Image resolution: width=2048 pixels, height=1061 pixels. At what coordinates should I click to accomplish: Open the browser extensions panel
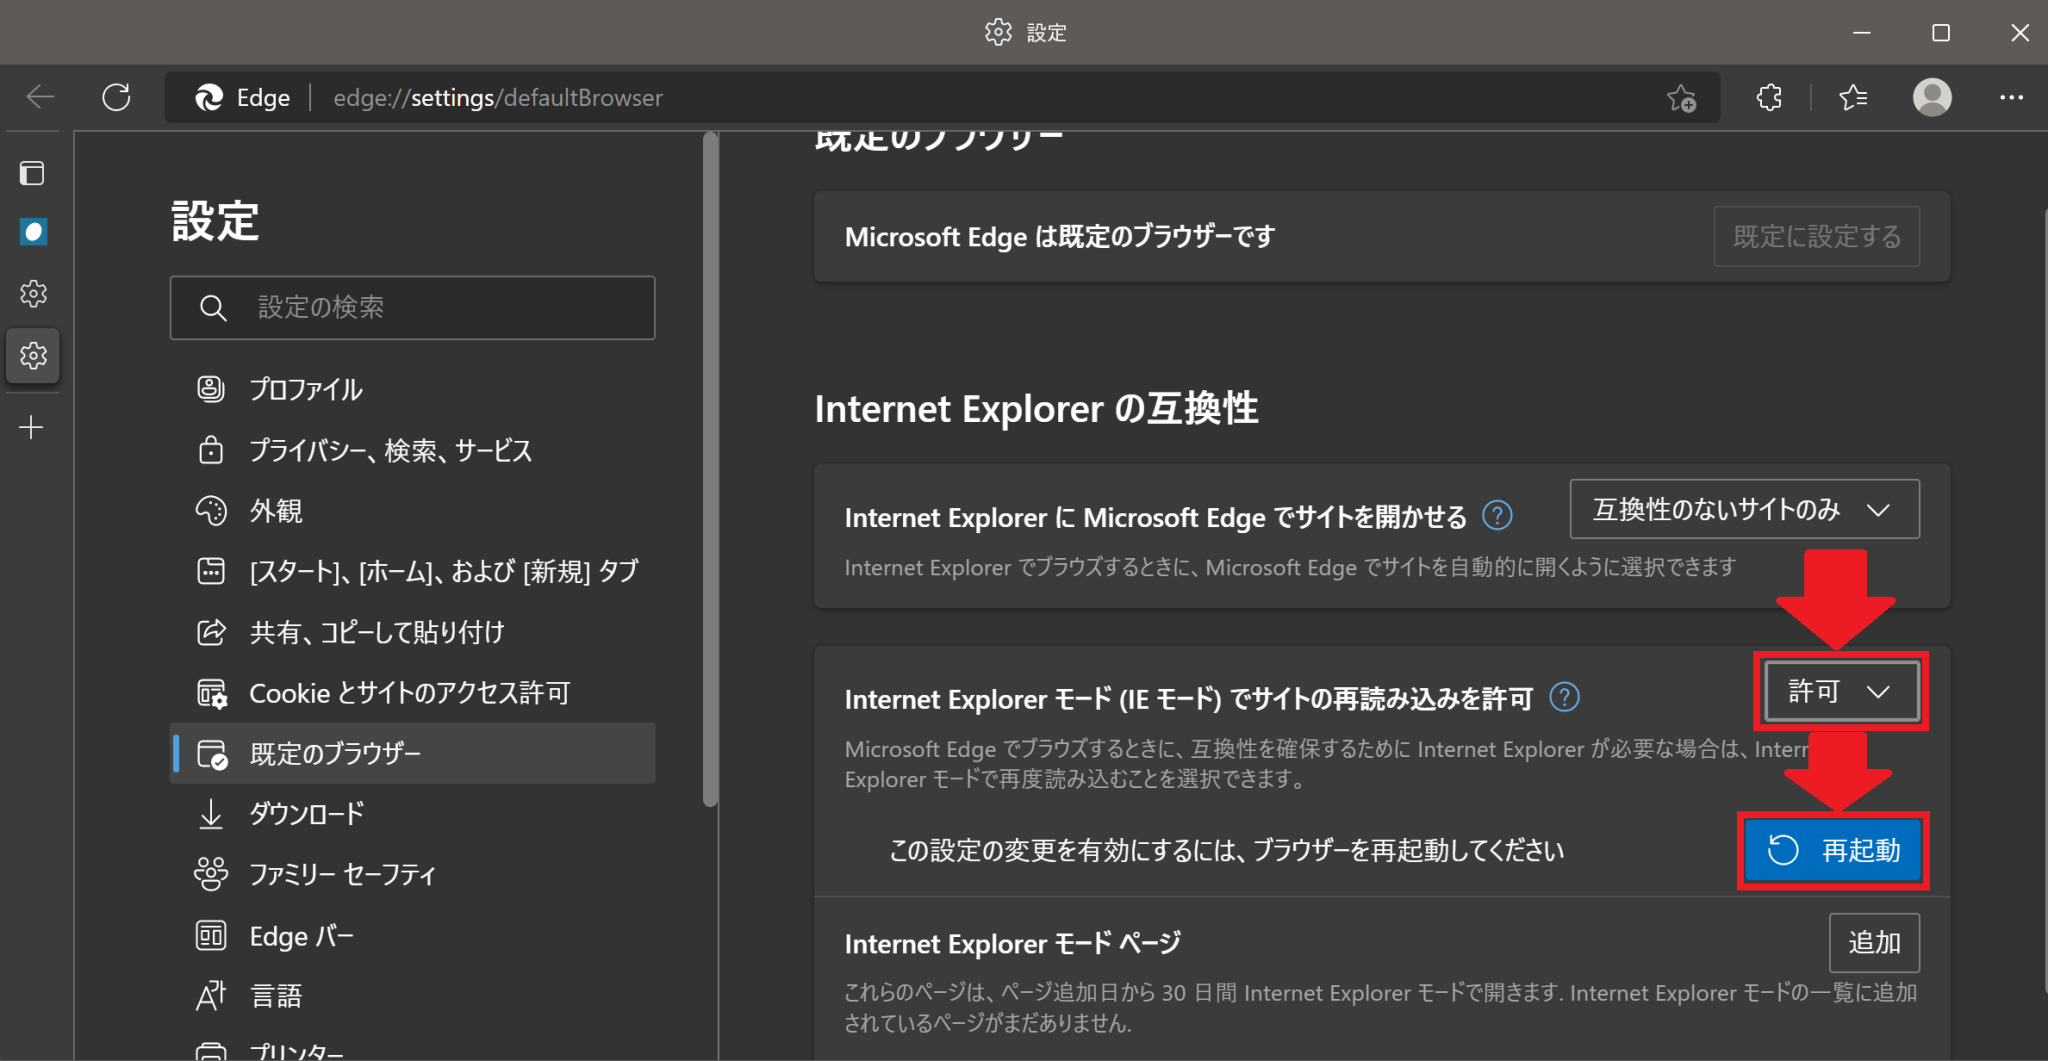pos(1769,97)
